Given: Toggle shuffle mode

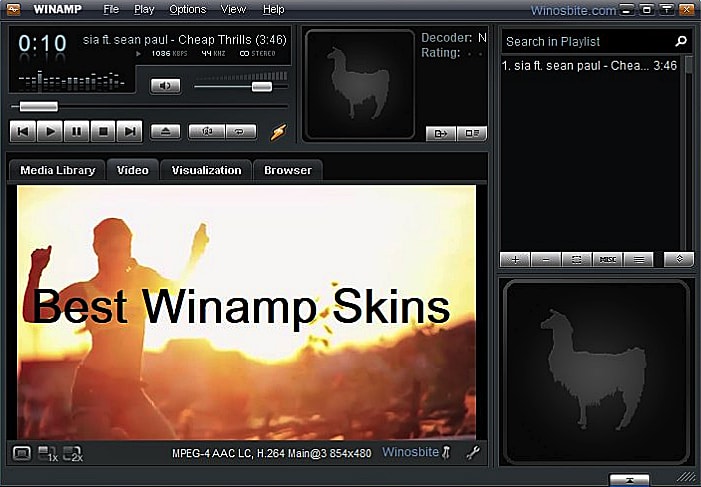Looking at the screenshot, I should pos(207,131).
